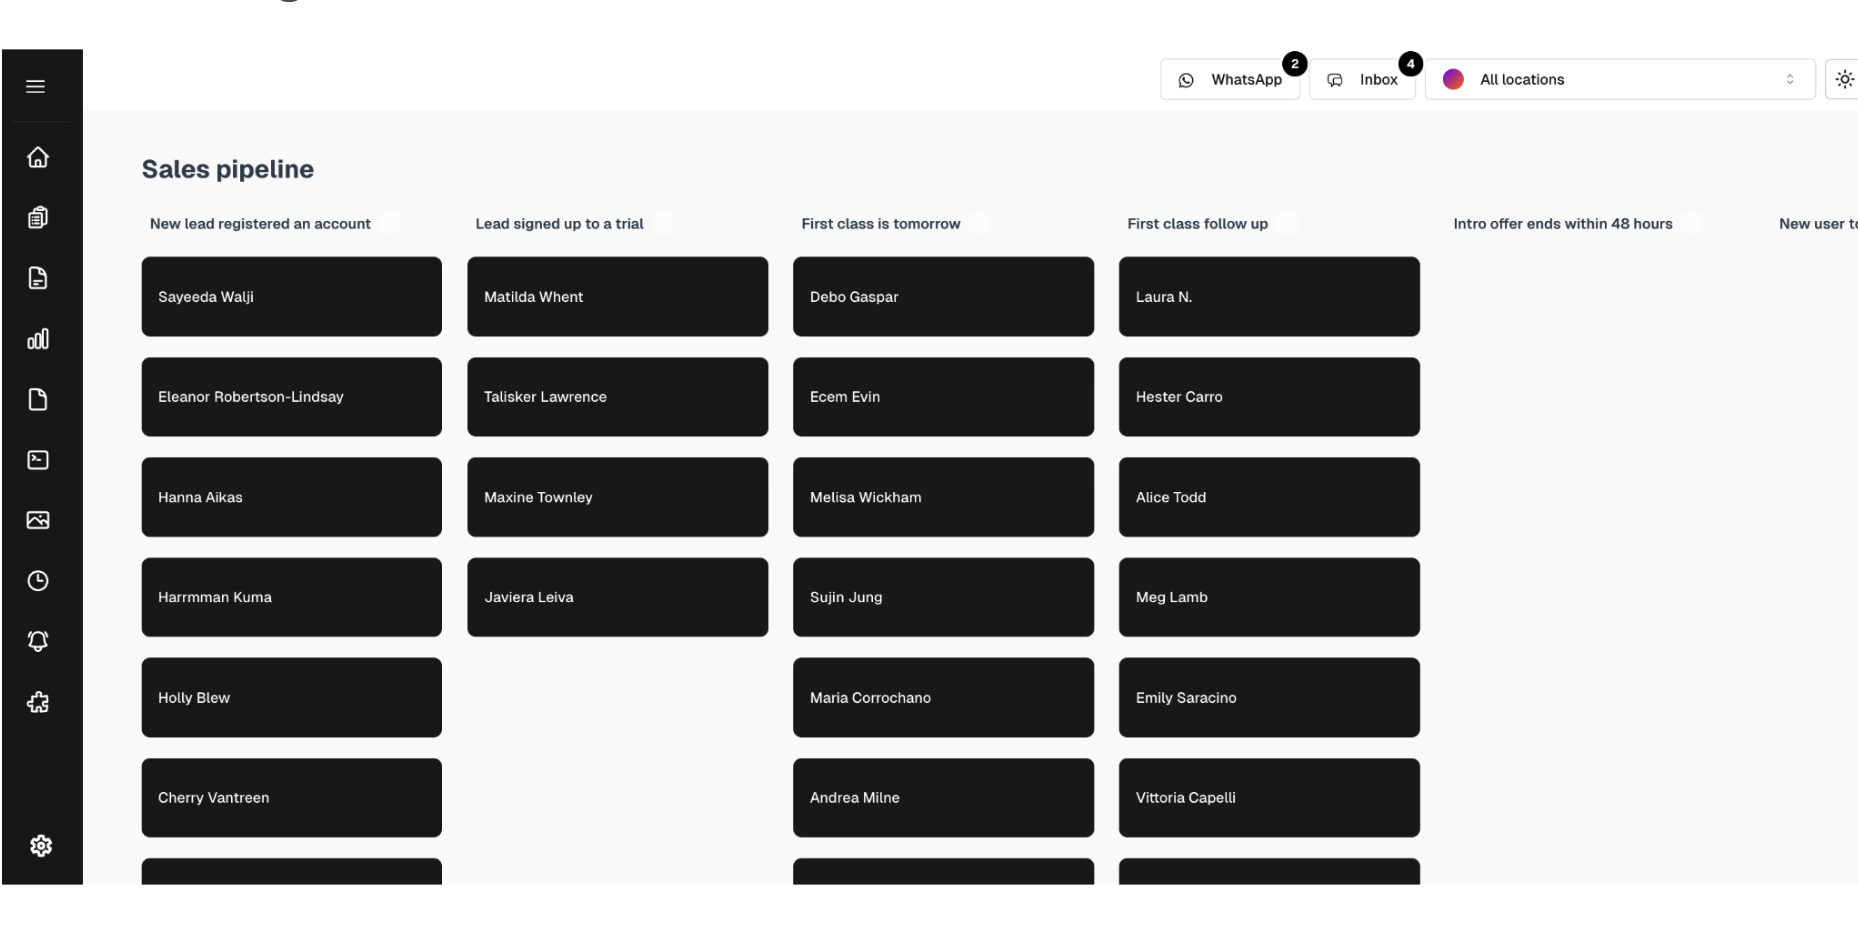Image resolution: width=1858 pixels, height=951 pixels.
Task: Go to the Home icon in the sidebar
Action: click(38, 157)
